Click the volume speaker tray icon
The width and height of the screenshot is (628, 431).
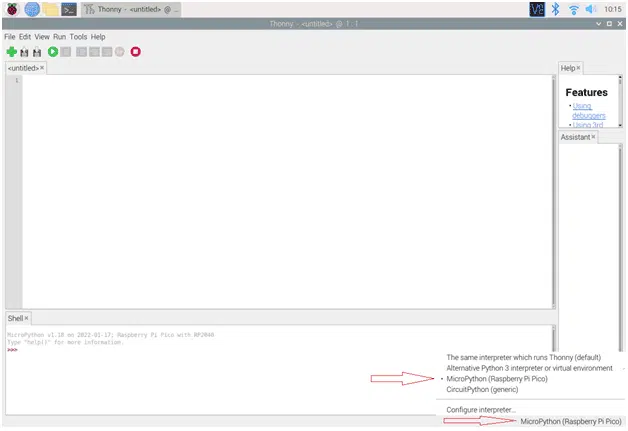[x=591, y=9]
